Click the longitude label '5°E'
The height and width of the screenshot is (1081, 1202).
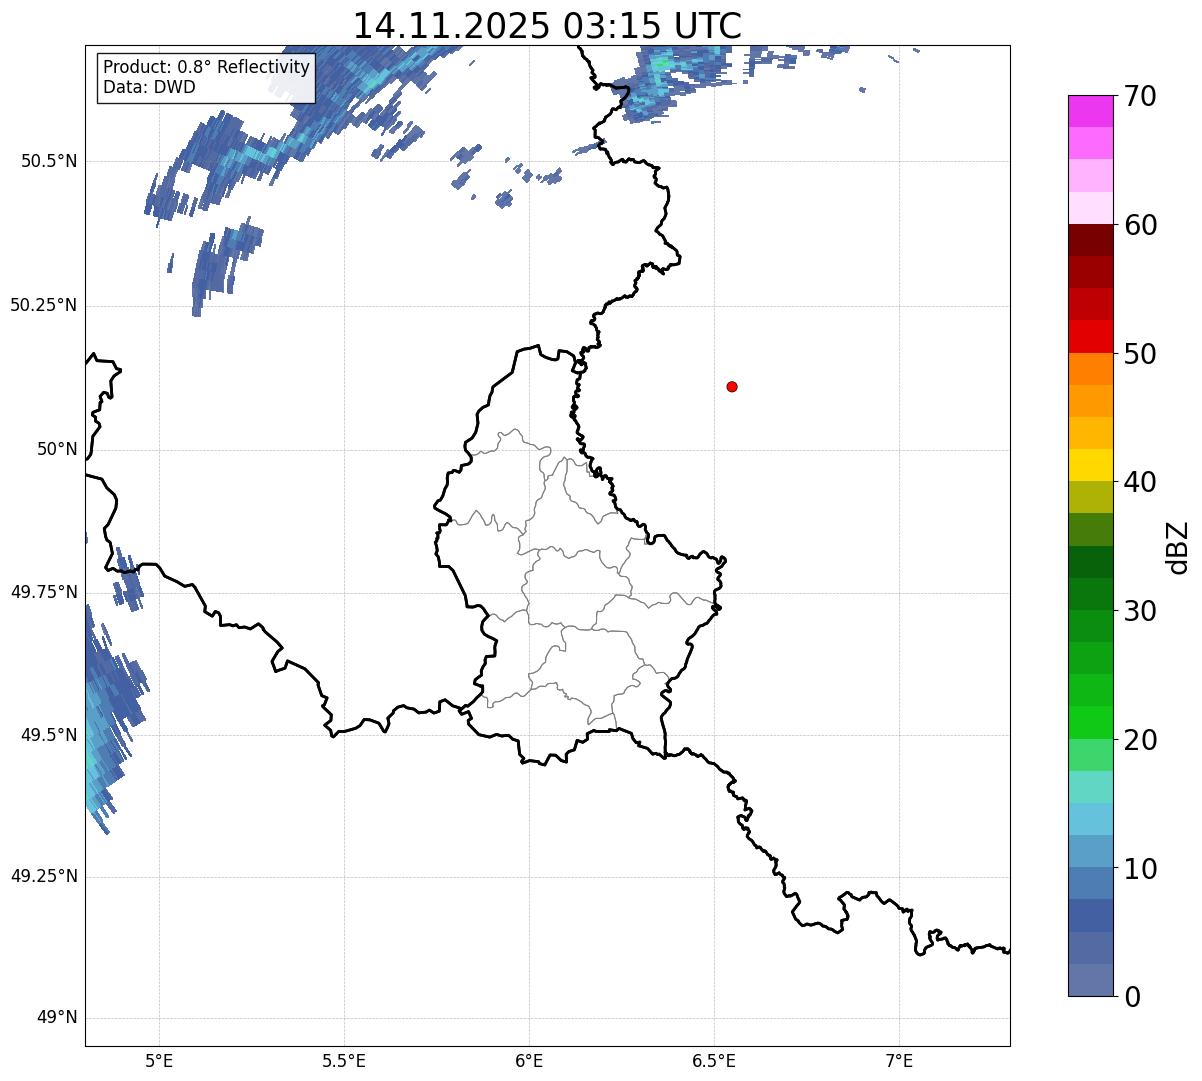tap(160, 1060)
